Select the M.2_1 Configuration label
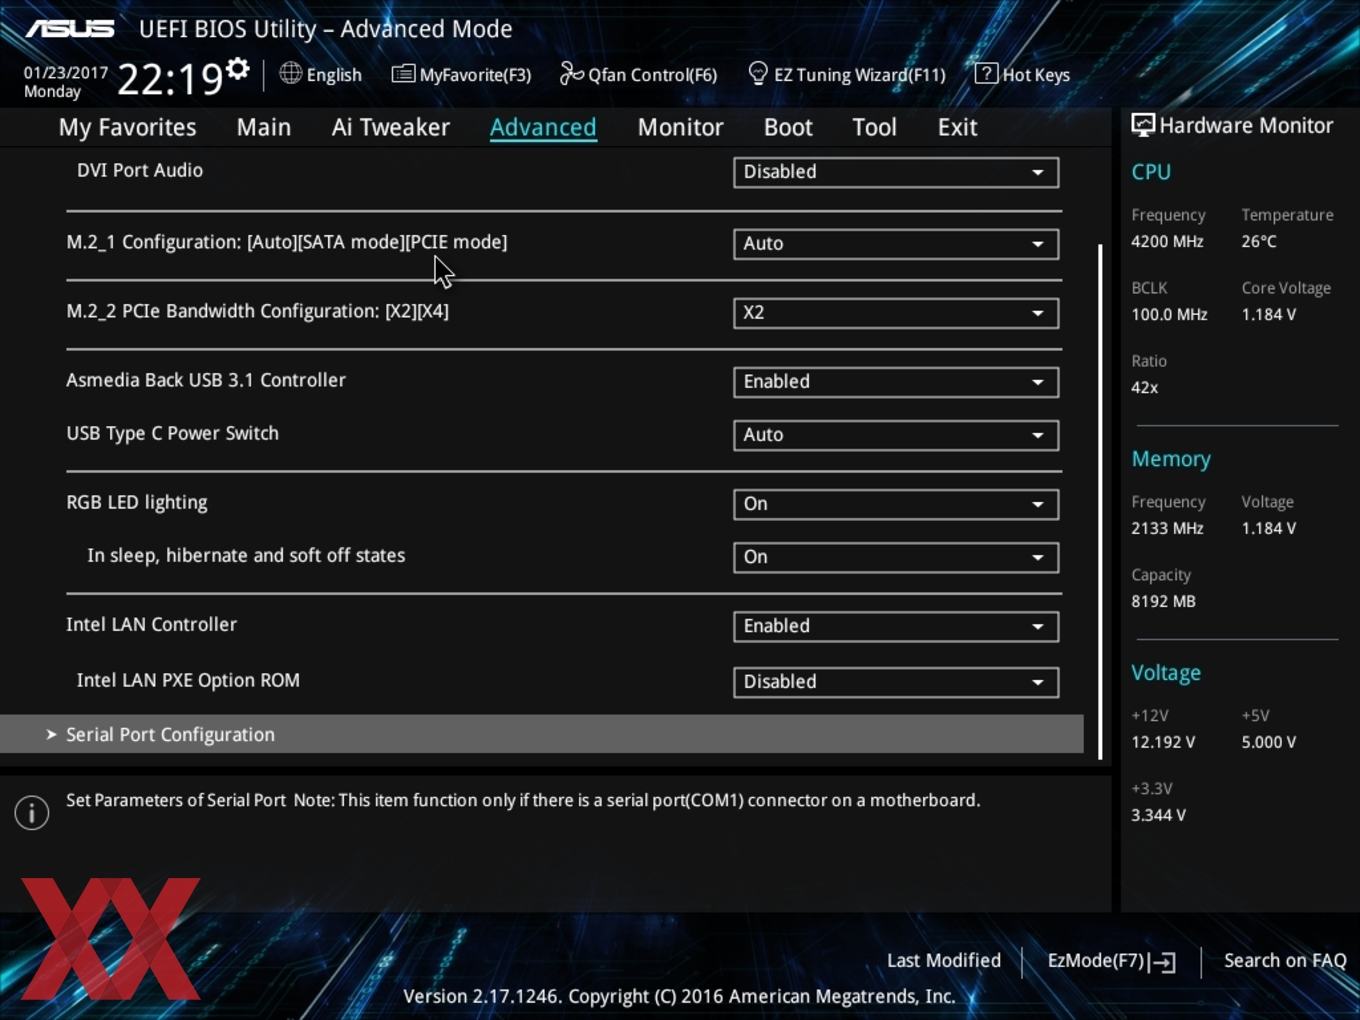 click(x=286, y=242)
